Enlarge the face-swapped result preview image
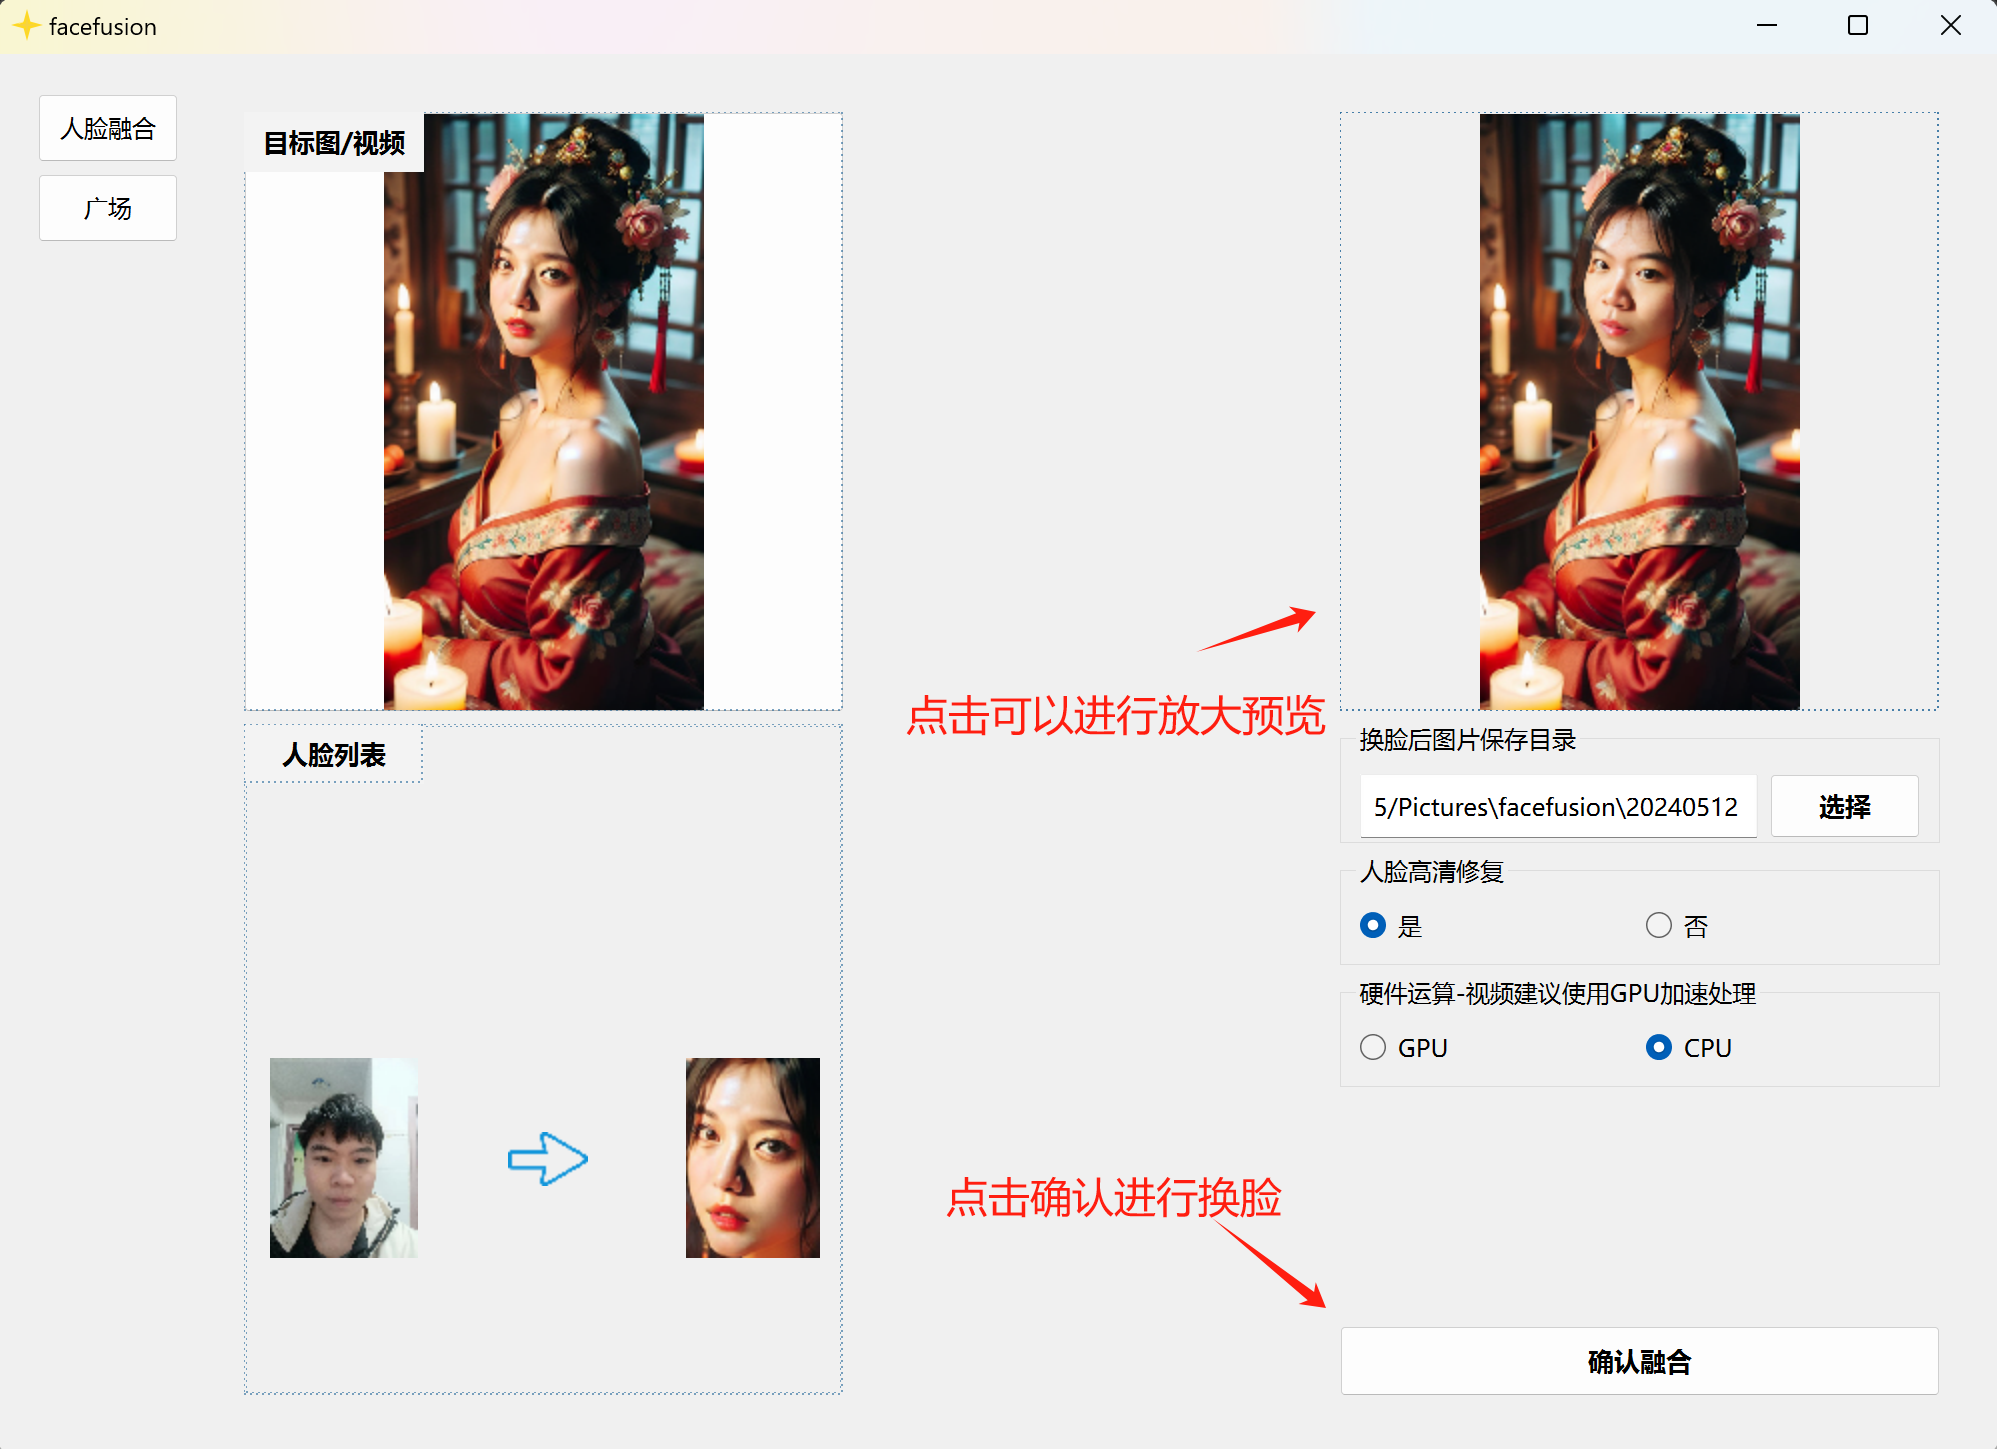This screenshot has width=1997, height=1449. coord(1640,412)
